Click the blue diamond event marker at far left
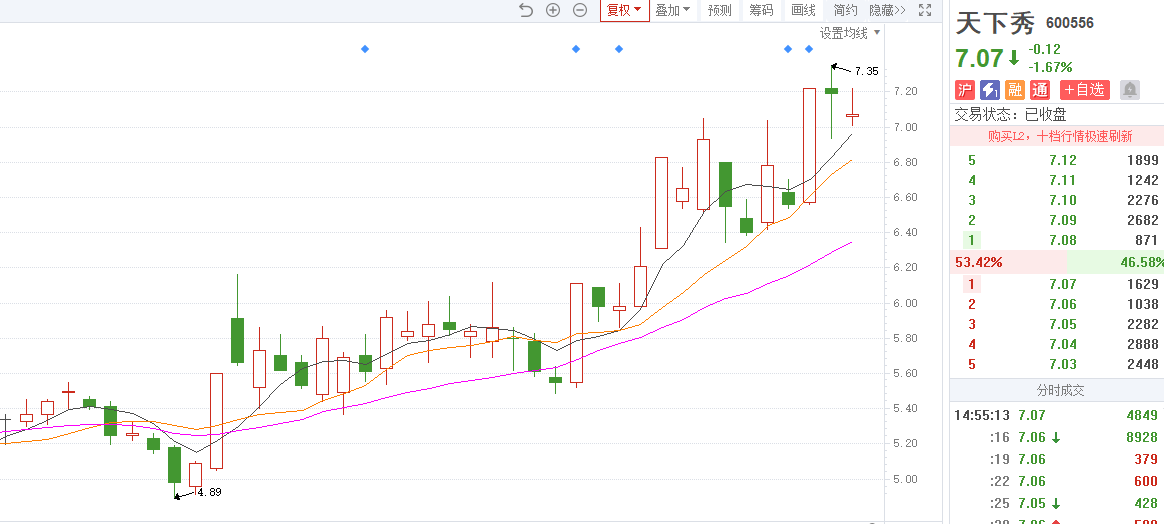This screenshot has height=524, width=1164. [365, 49]
